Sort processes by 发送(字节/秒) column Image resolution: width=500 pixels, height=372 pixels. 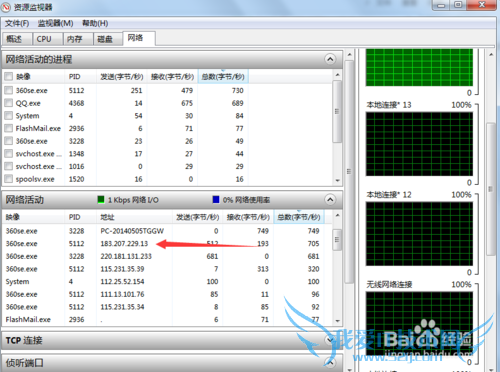[x=122, y=77]
